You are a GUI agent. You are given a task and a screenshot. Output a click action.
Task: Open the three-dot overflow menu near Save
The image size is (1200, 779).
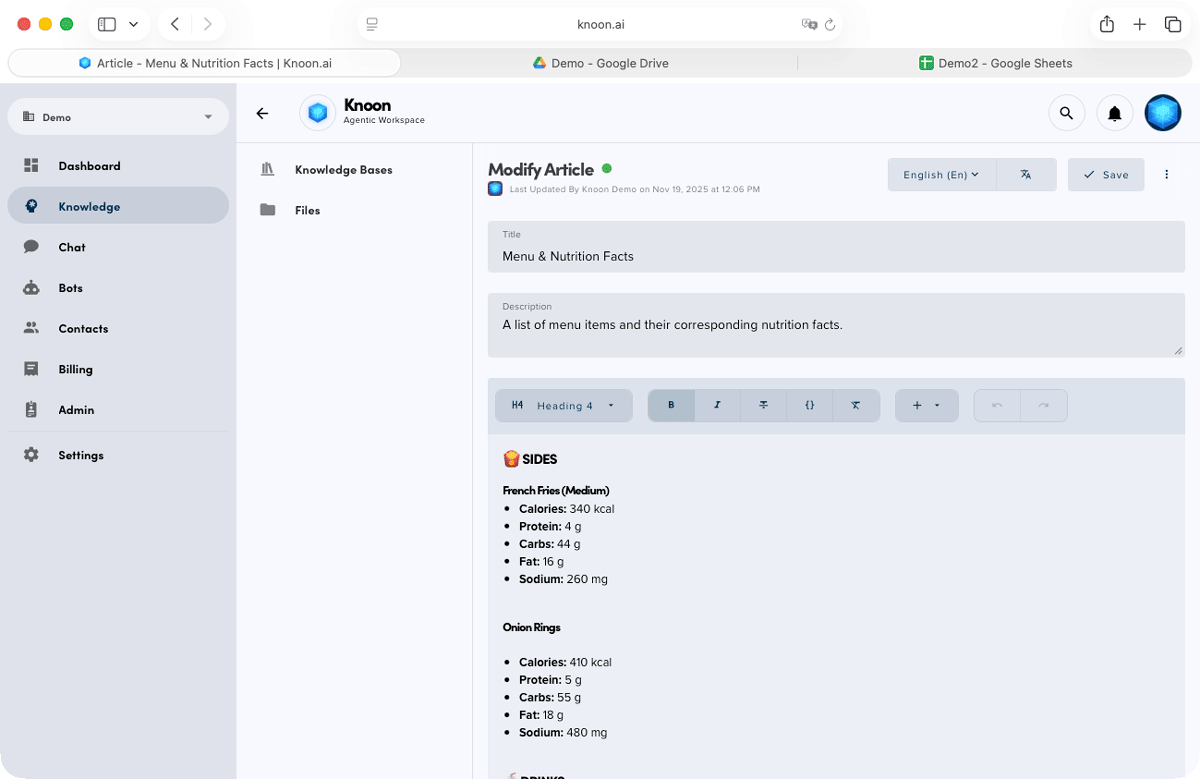pyautogui.click(x=1166, y=174)
